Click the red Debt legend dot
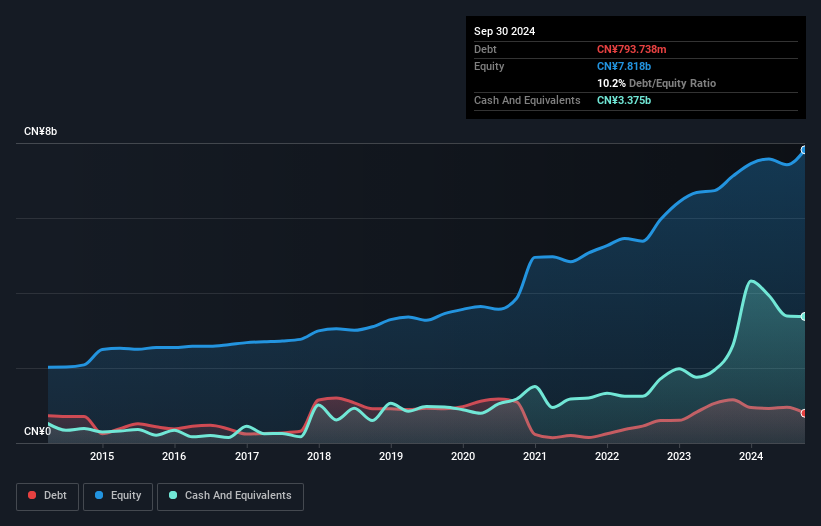The height and width of the screenshot is (526, 821). [32, 495]
